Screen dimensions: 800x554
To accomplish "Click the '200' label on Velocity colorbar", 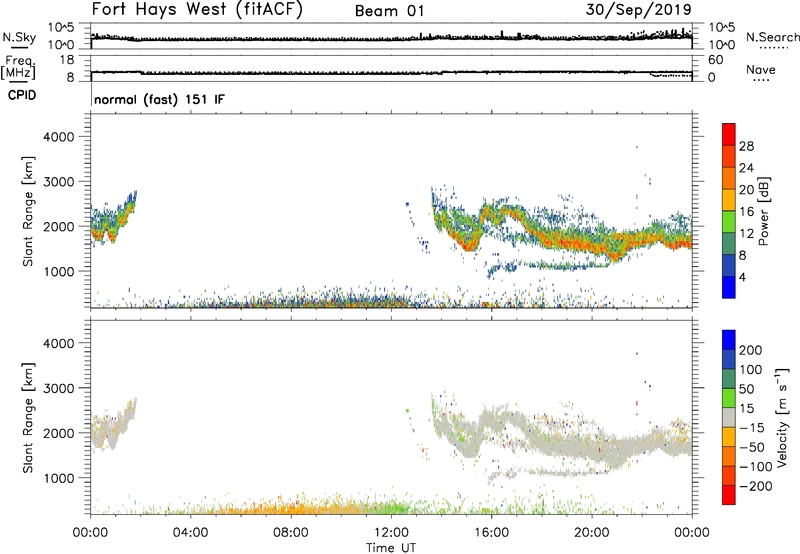I will (751, 350).
